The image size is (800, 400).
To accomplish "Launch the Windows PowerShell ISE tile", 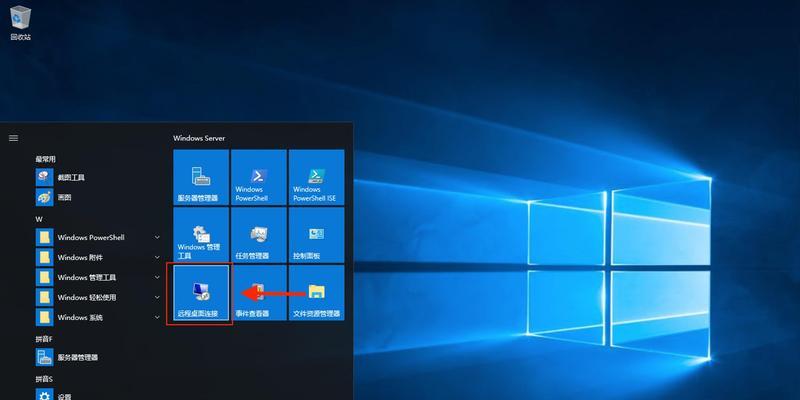I will [316, 177].
